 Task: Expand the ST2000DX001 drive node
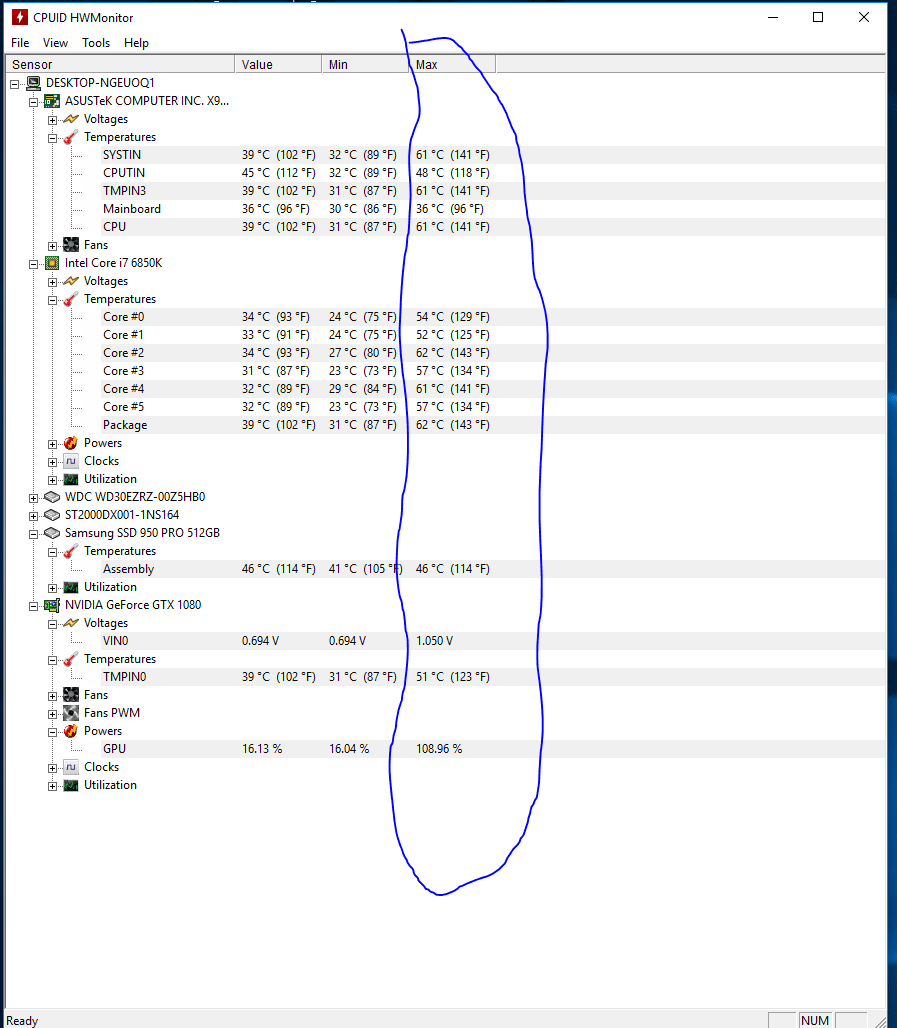coord(33,516)
